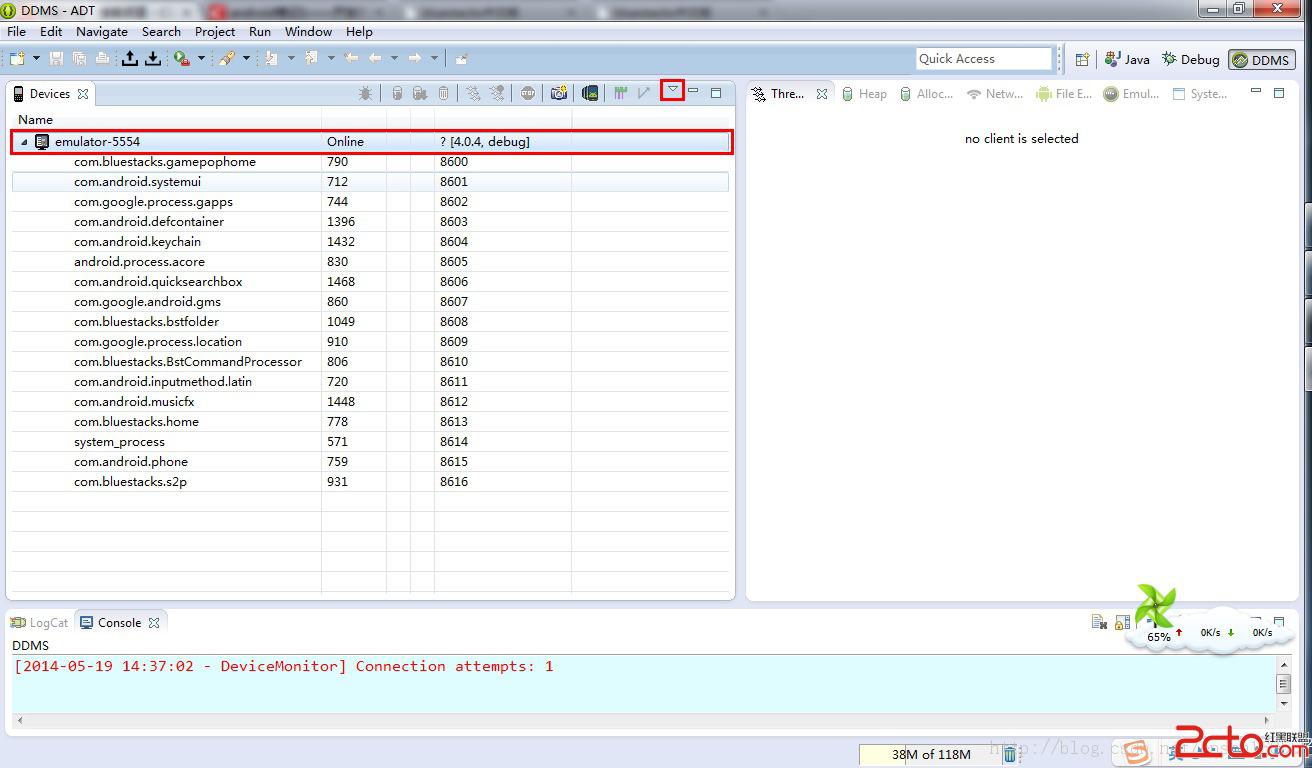Switch to the Syste... tab
1312x768 pixels.
point(1199,93)
